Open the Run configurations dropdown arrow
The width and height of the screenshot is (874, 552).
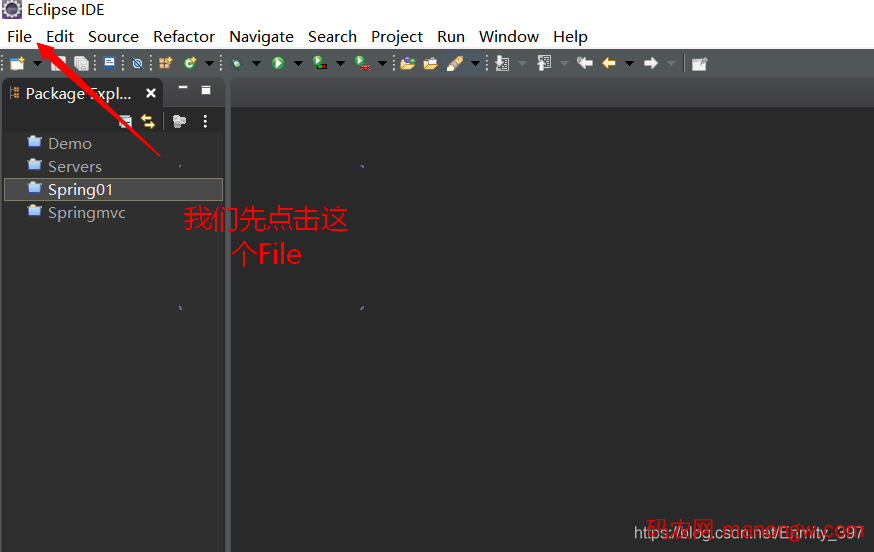point(298,64)
